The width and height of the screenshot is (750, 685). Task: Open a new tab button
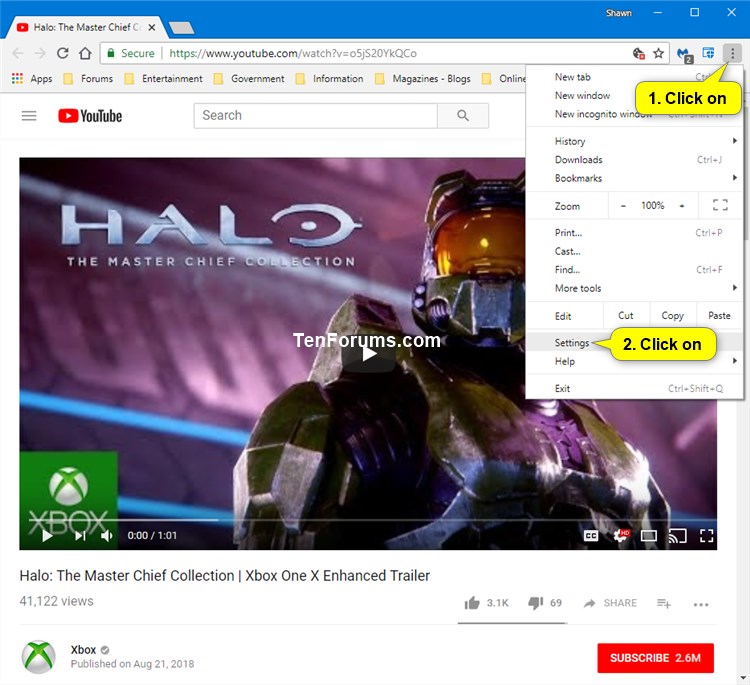pyautogui.click(x=182, y=28)
